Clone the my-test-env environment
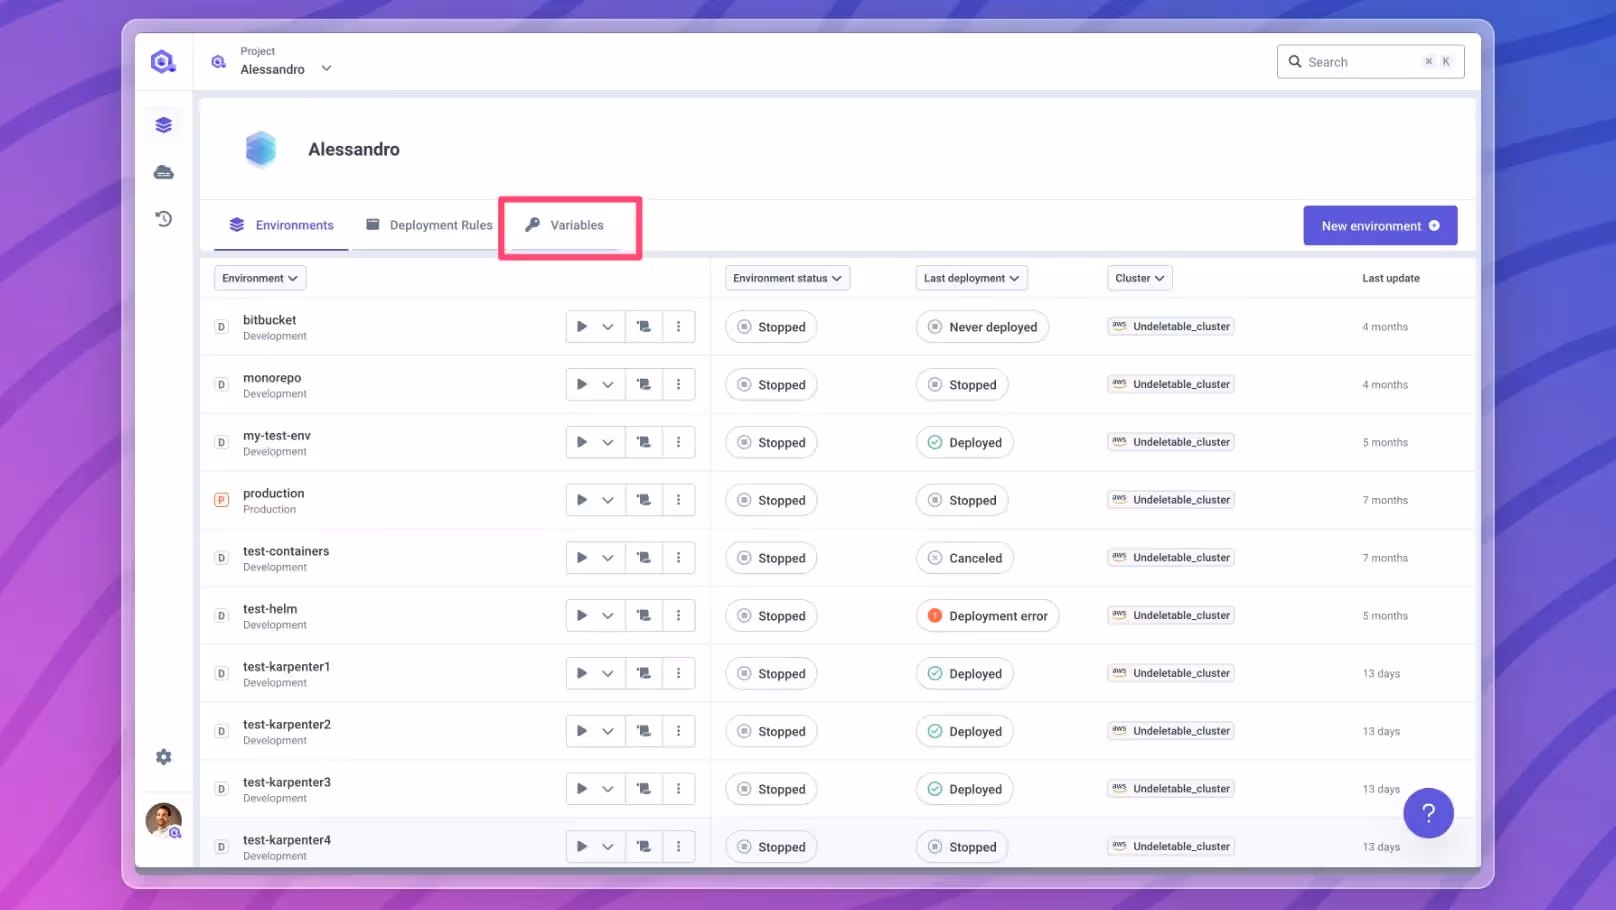1616x910 pixels. click(x=644, y=443)
